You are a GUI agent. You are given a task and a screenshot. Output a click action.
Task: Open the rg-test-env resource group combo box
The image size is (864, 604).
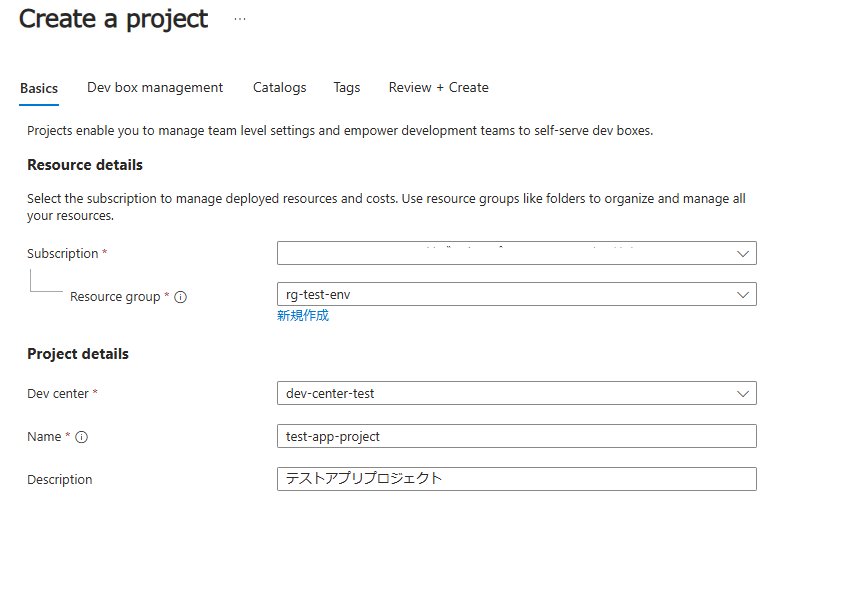coord(516,294)
